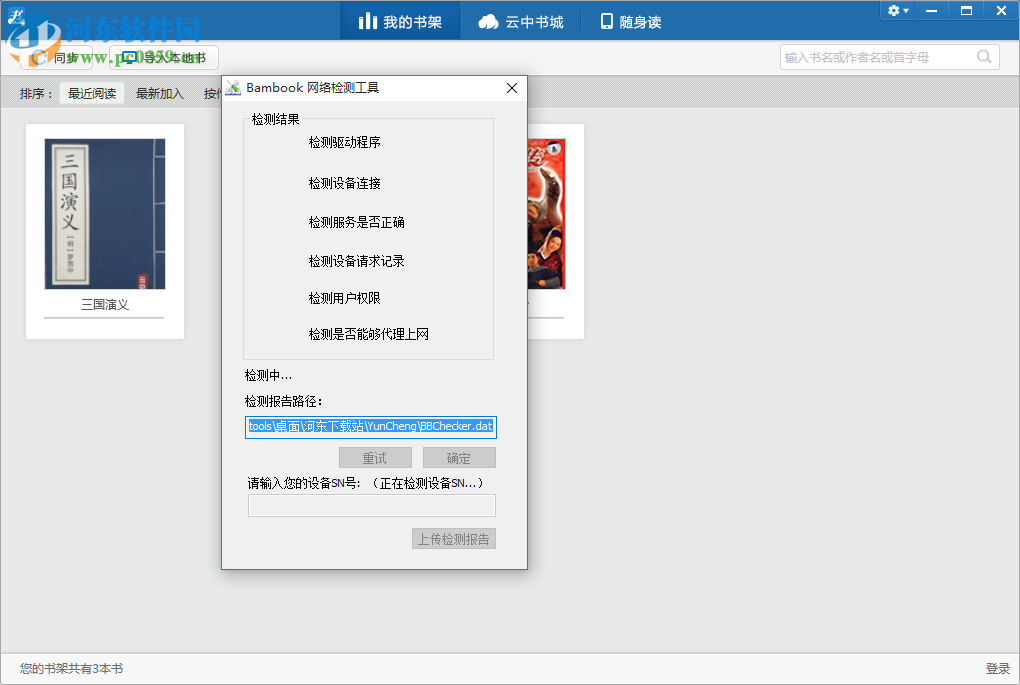Screen dimensions: 1020x685
Task: Click the settings gear icon
Action: (x=892, y=10)
